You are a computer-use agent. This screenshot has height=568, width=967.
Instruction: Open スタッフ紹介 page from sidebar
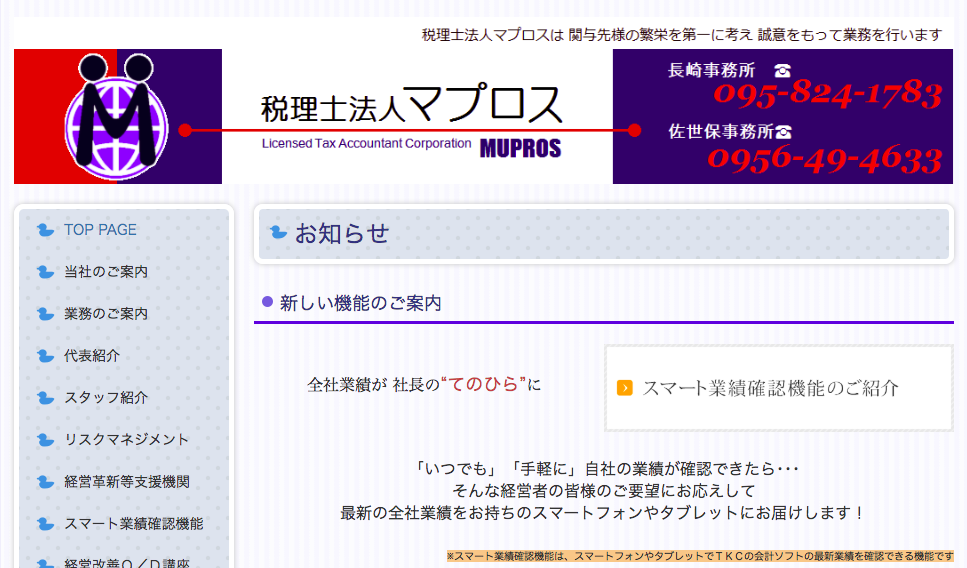click(x=106, y=398)
